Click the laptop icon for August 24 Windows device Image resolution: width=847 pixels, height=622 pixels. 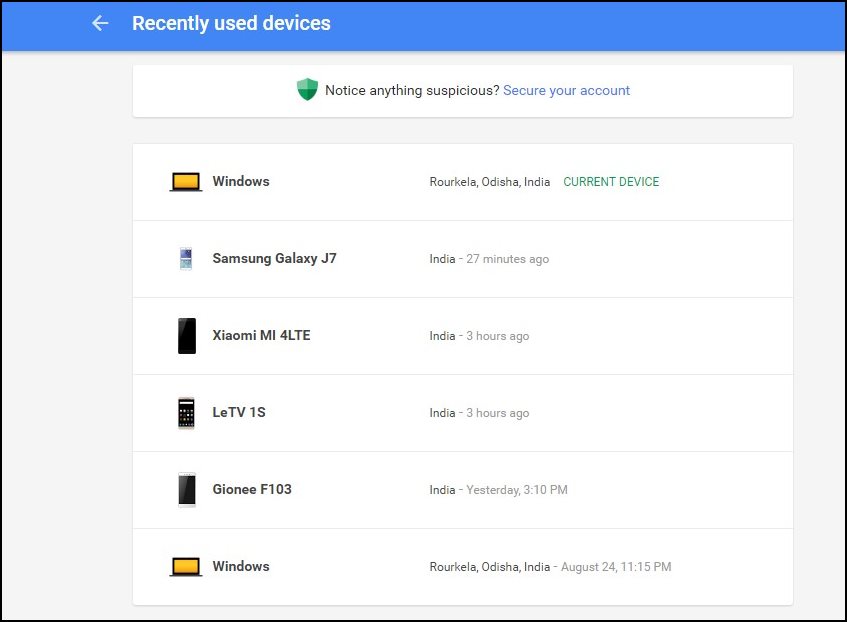(186, 567)
